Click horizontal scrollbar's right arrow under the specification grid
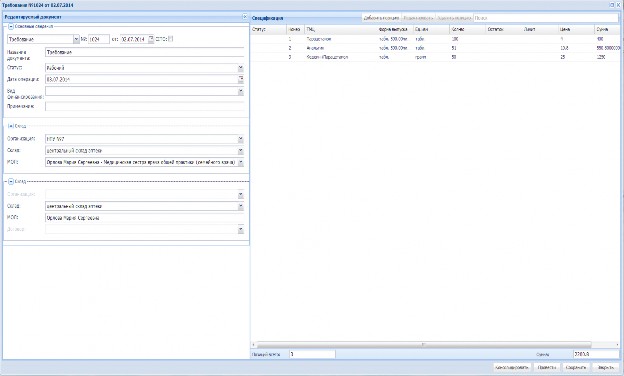 pos(617,345)
